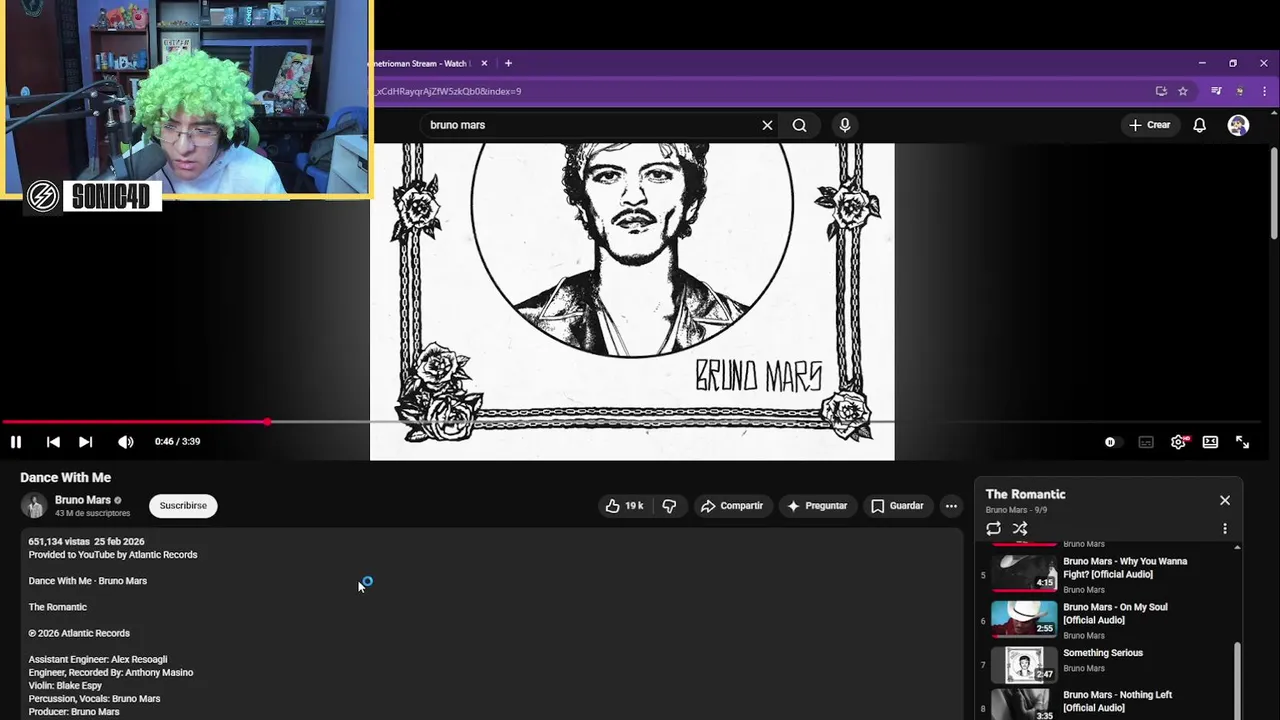The image size is (1280, 720).
Task: Click thumbnail with 2:55 duration
Action: [x=1024, y=618]
